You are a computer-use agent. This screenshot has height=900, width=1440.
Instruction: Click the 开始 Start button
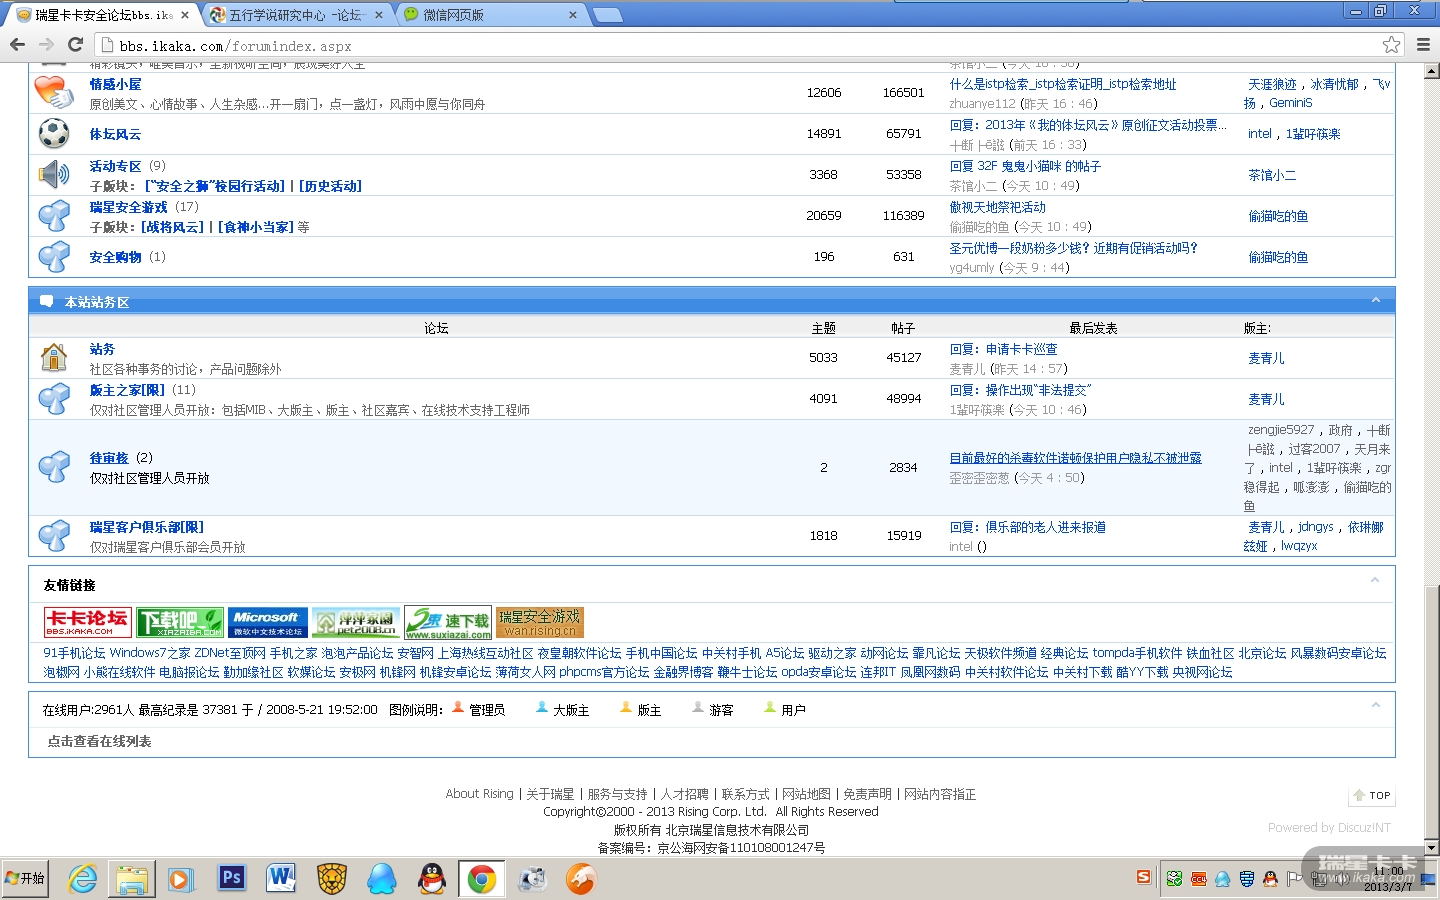point(25,879)
